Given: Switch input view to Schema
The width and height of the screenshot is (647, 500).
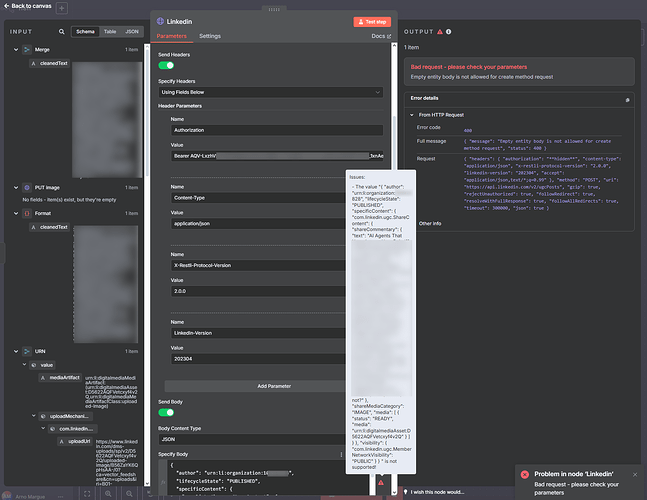Looking at the screenshot, I should [85, 31].
